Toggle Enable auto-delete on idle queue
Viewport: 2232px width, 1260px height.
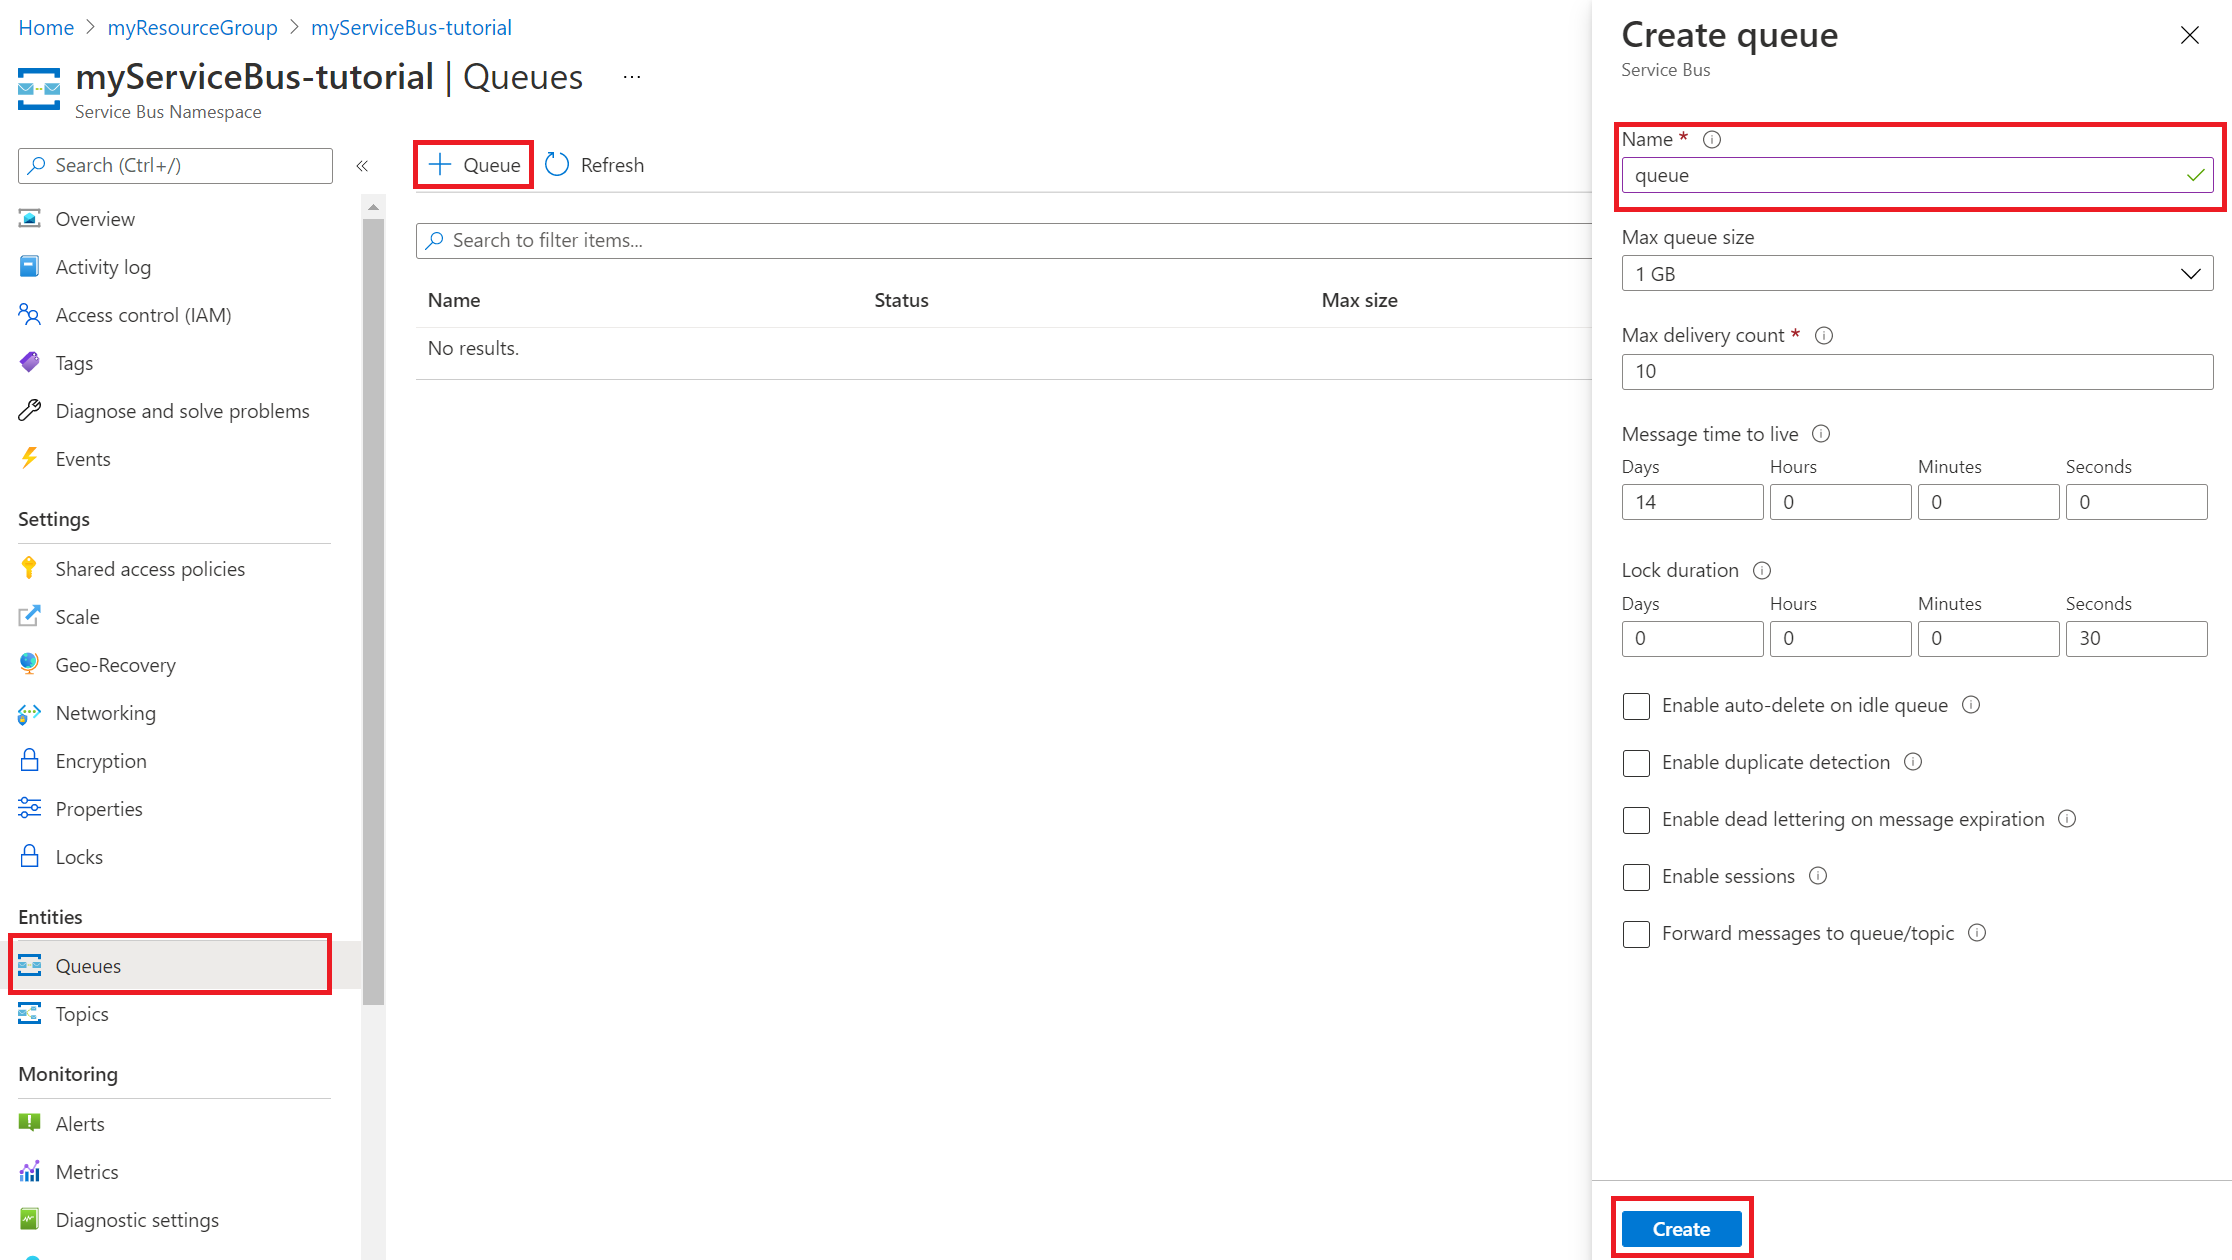[x=1637, y=704]
